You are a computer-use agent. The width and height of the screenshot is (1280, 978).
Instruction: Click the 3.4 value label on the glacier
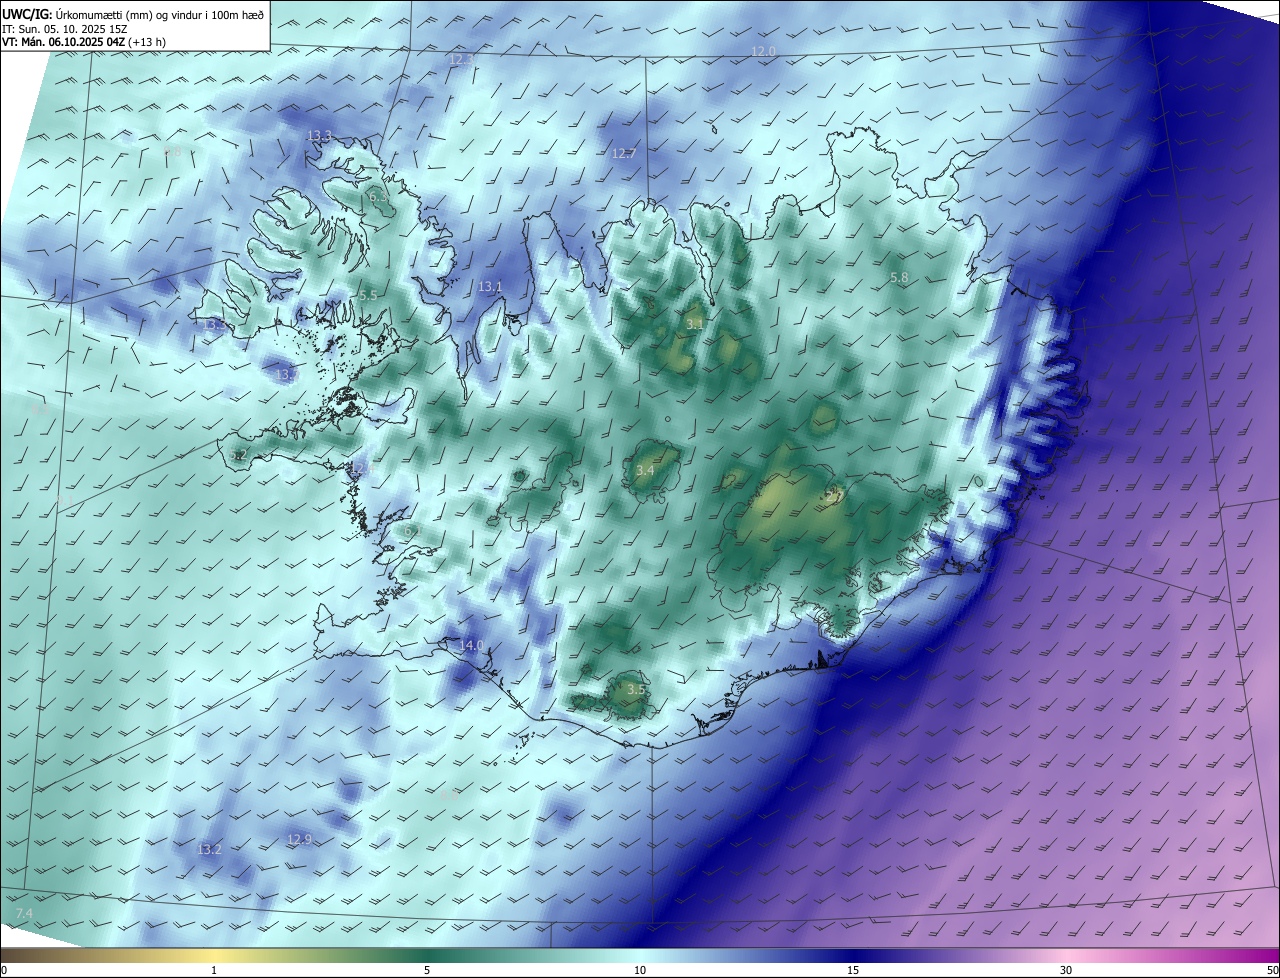coord(645,470)
